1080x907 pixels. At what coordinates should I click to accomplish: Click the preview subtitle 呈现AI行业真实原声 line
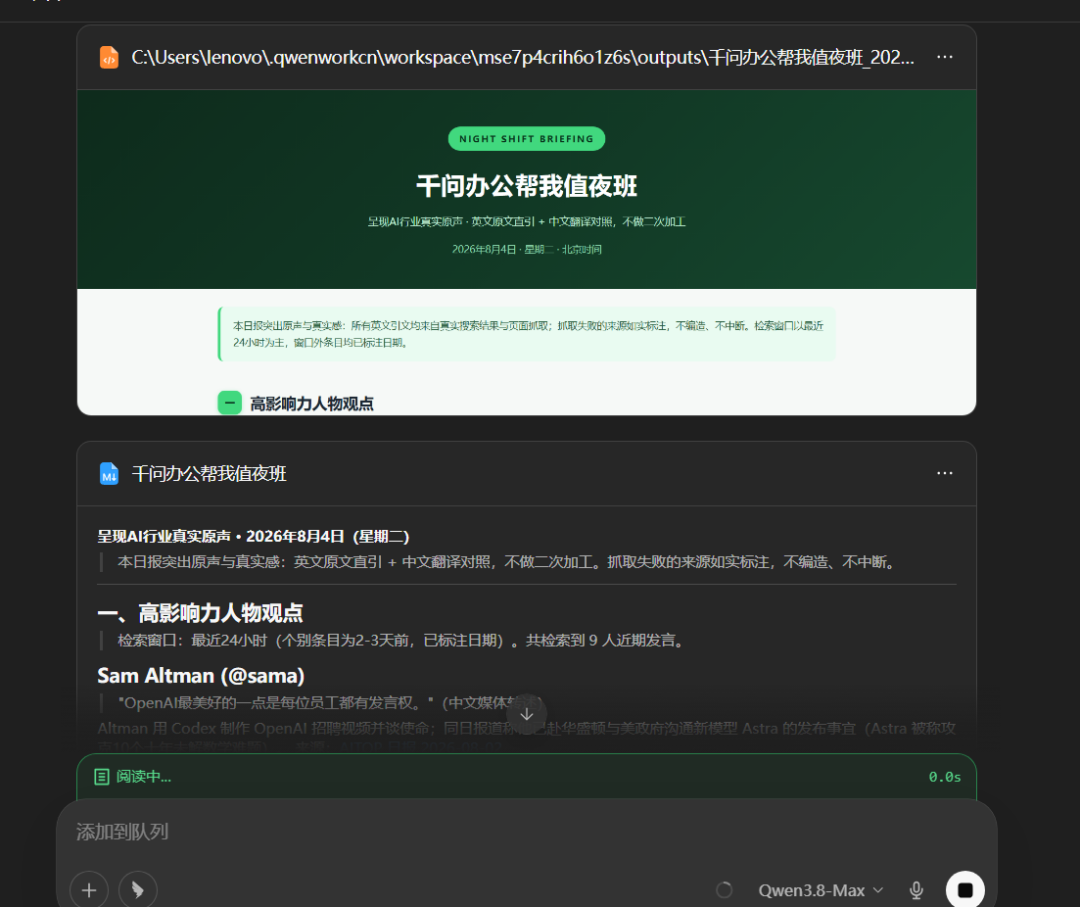pyautogui.click(x=526, y=222)
